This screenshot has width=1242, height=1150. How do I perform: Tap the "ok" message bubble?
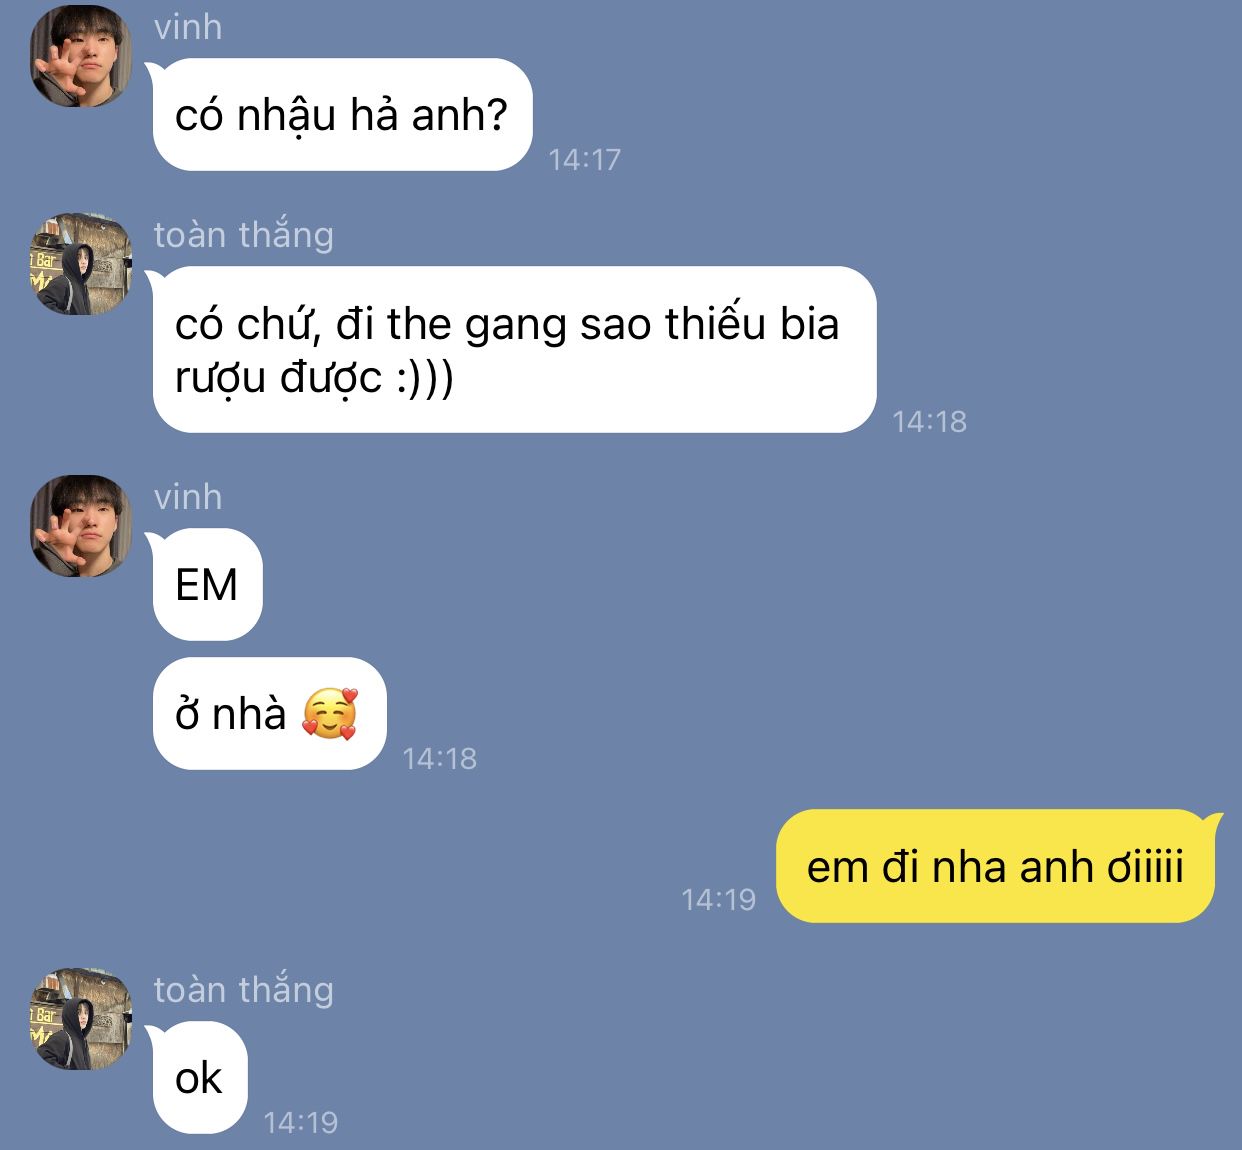click(199, 1078)
